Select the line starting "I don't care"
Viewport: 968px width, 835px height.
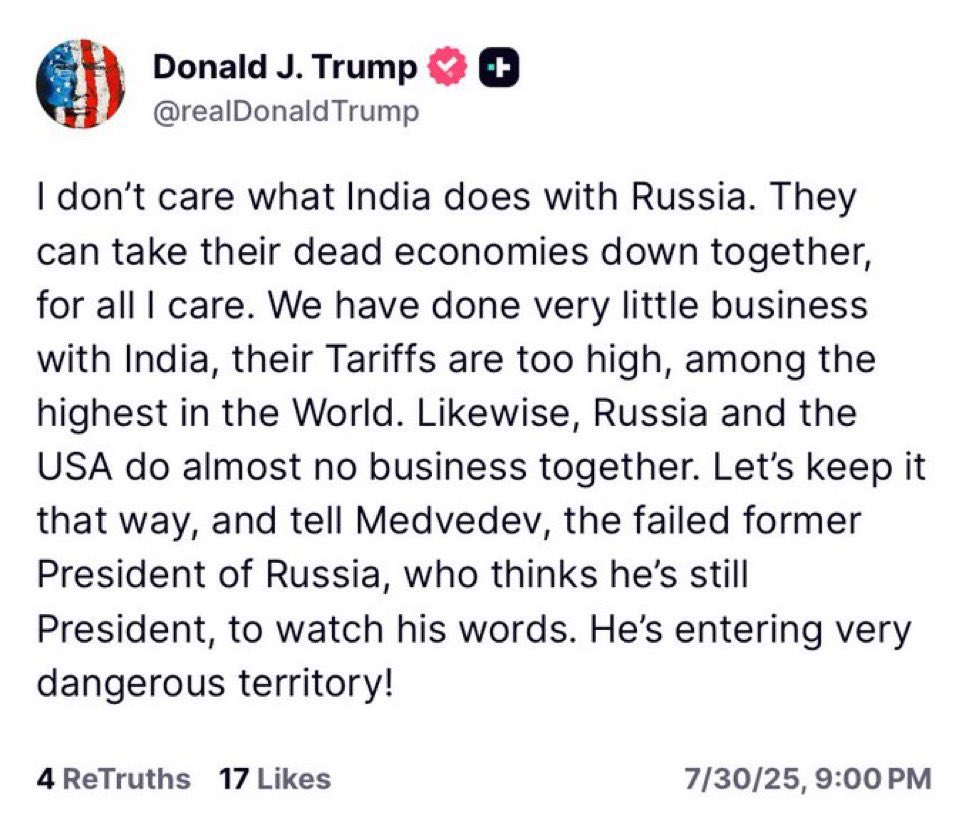pos(447,197)
